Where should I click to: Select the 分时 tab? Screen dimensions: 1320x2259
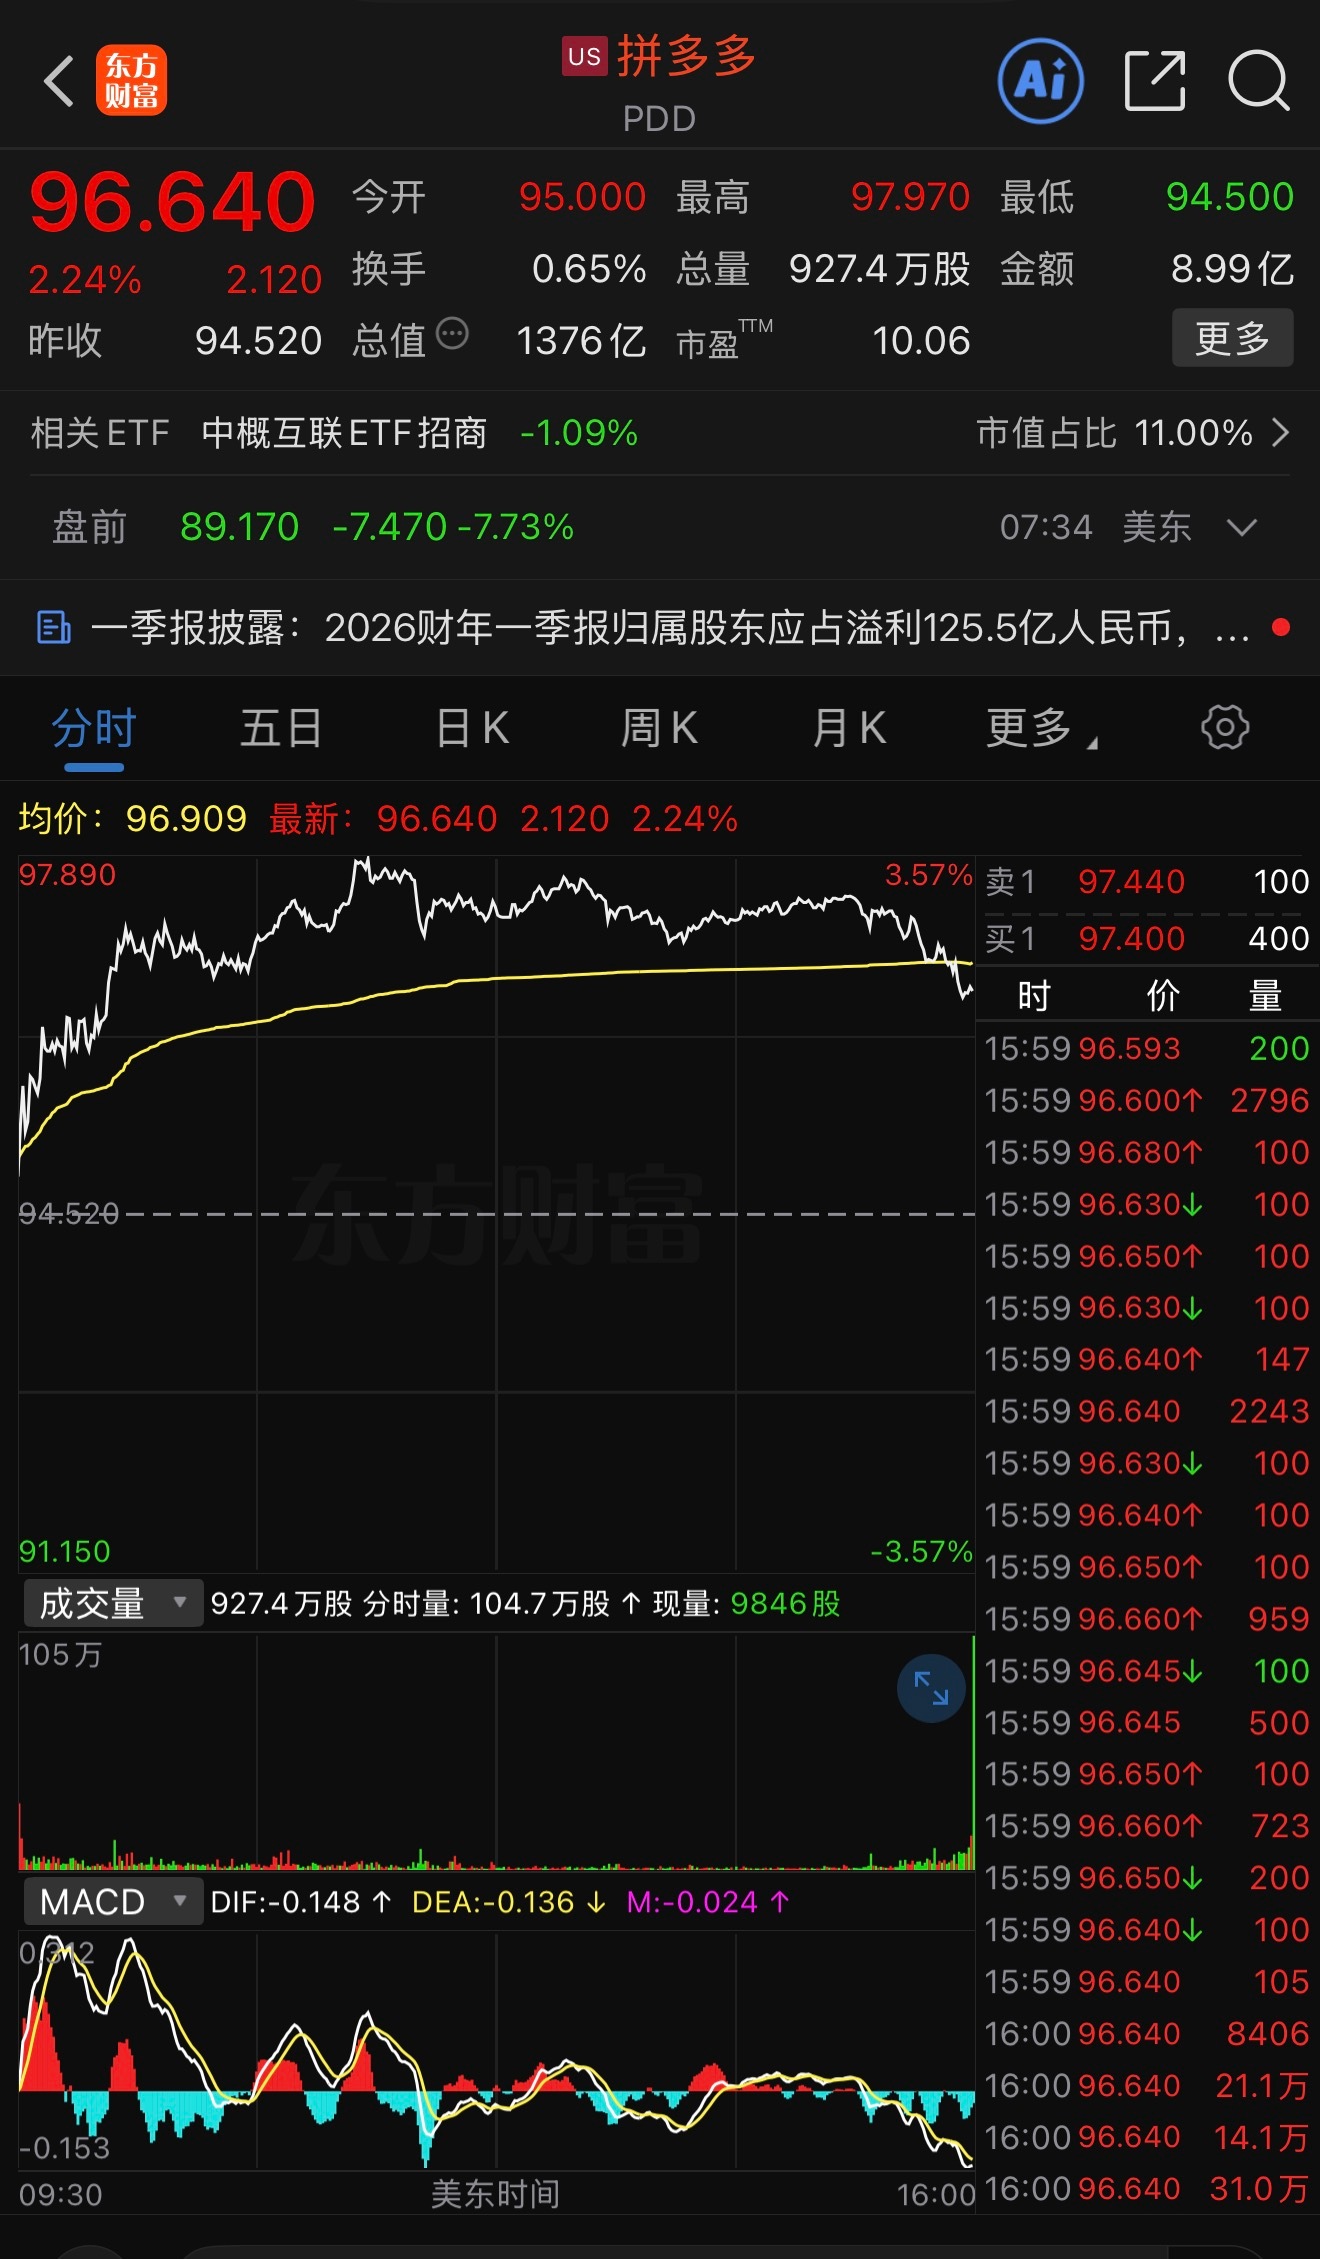tap(93, 728)
